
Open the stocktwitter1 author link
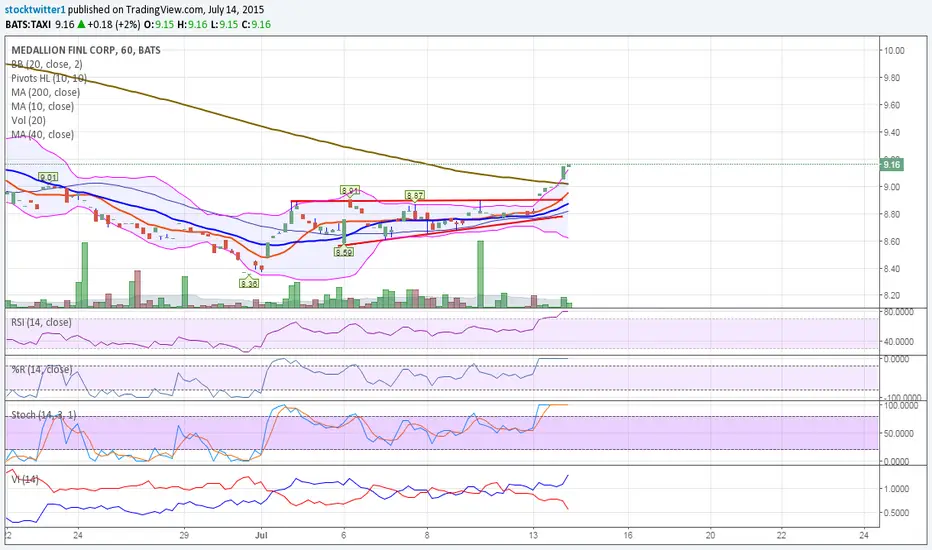coord(34,10)
